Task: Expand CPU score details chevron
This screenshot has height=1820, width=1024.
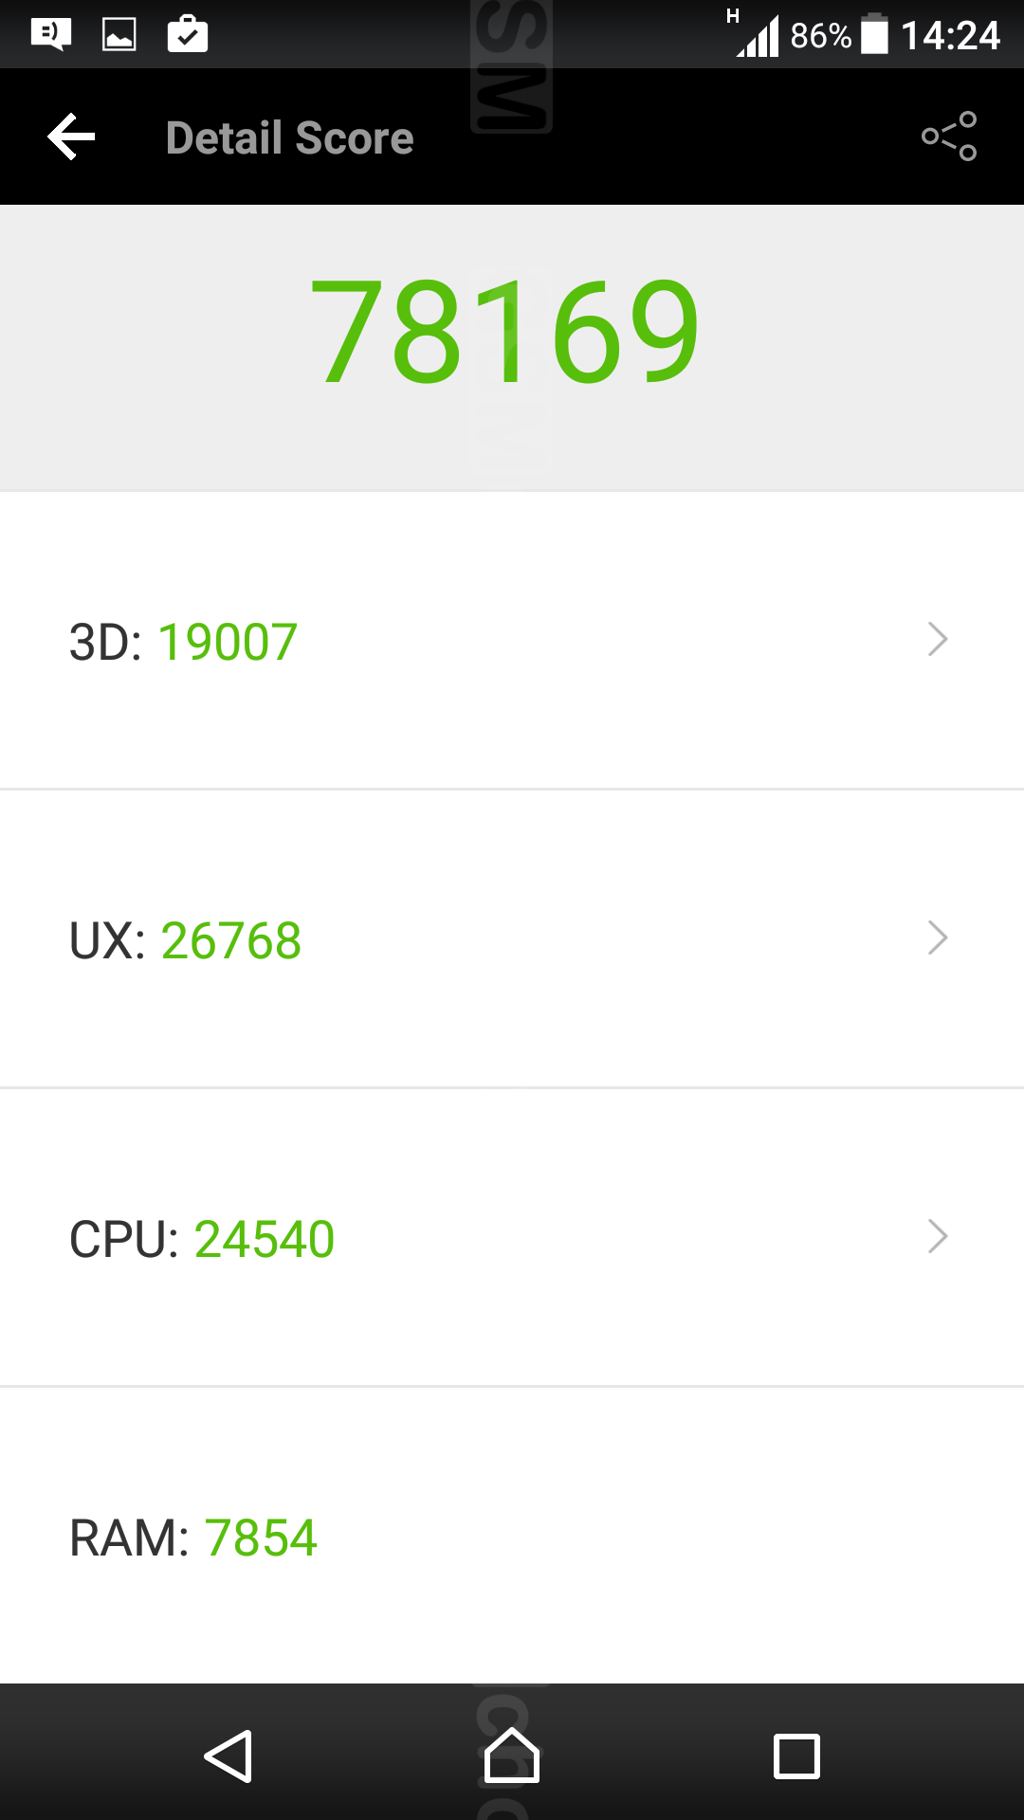Action: pos(937,1237)
